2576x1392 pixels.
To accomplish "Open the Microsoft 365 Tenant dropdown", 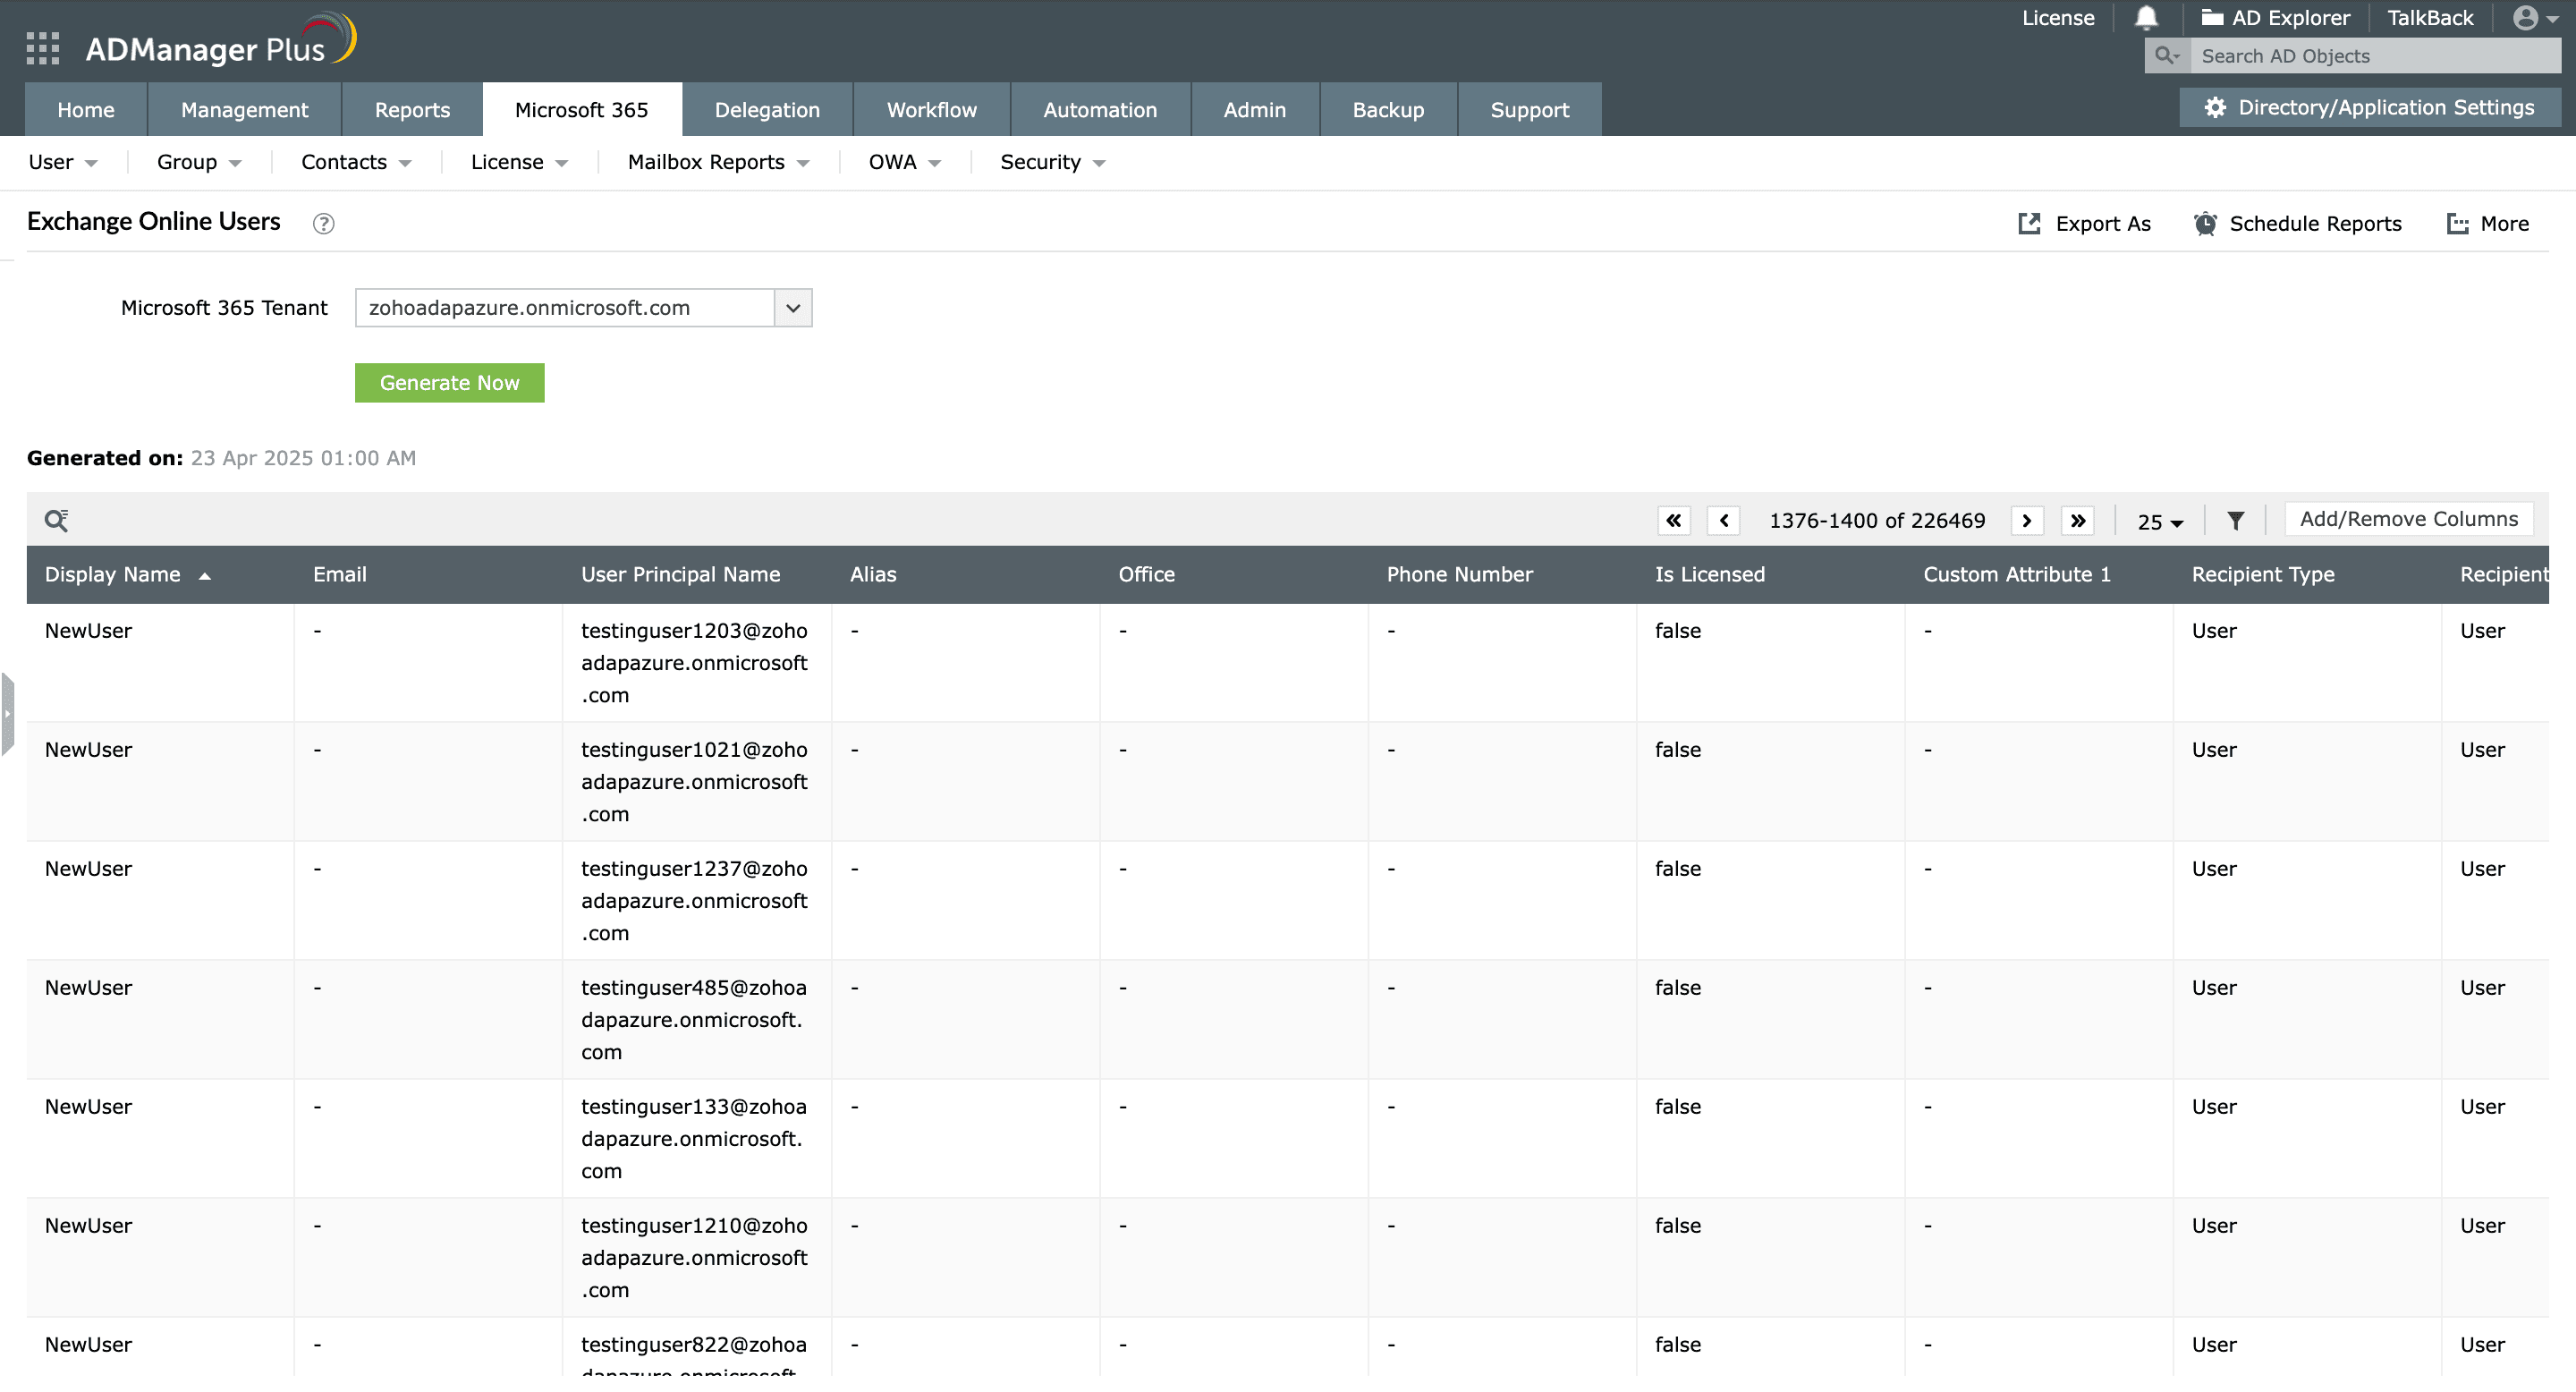I will [793, 308].
